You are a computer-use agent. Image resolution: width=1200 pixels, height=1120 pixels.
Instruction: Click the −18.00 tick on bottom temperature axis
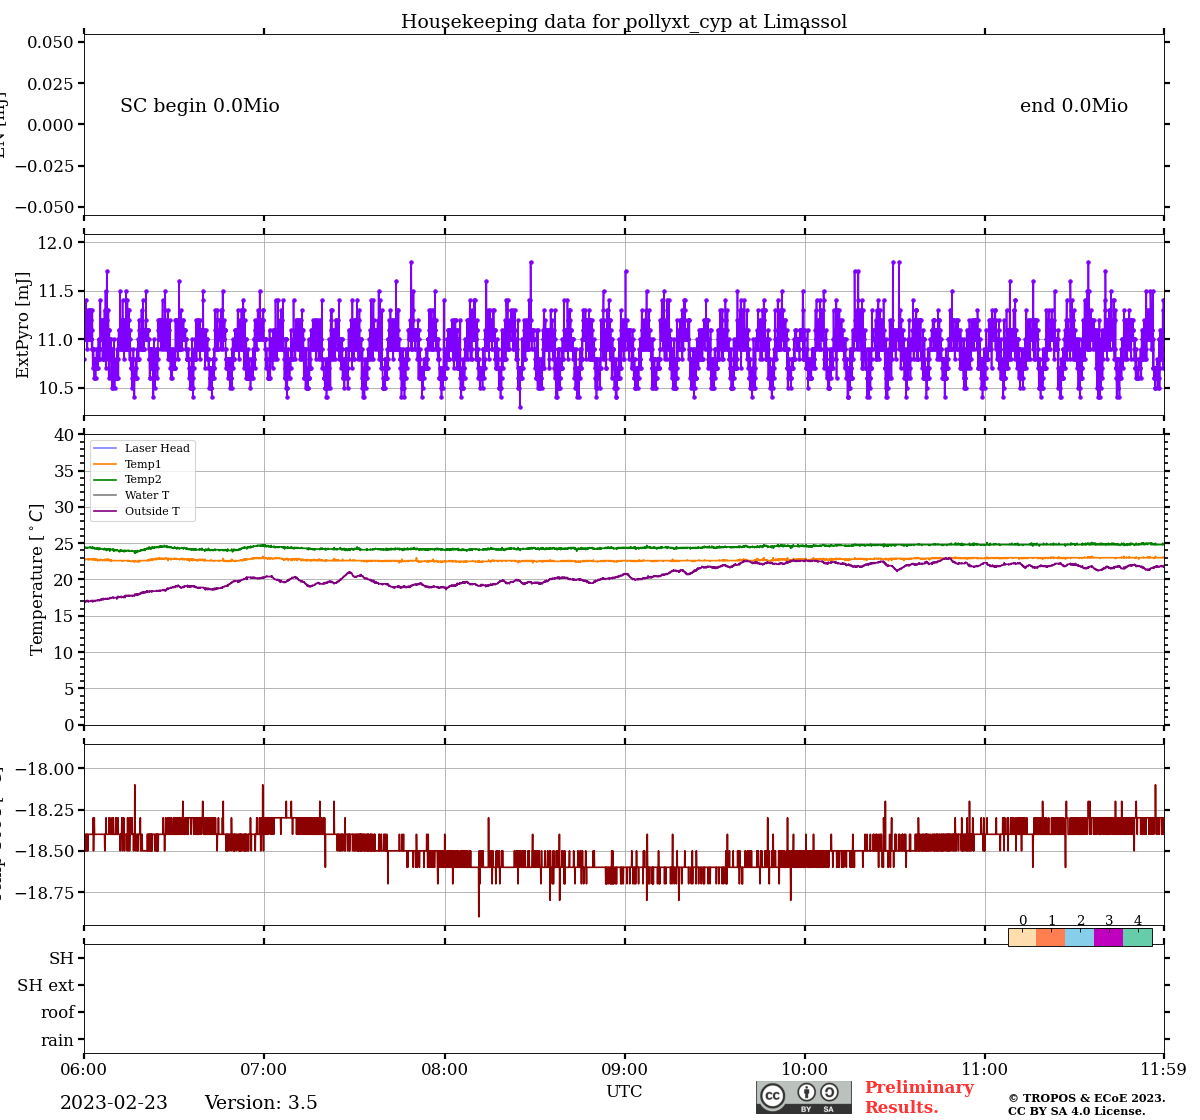(x=46, y=768)
